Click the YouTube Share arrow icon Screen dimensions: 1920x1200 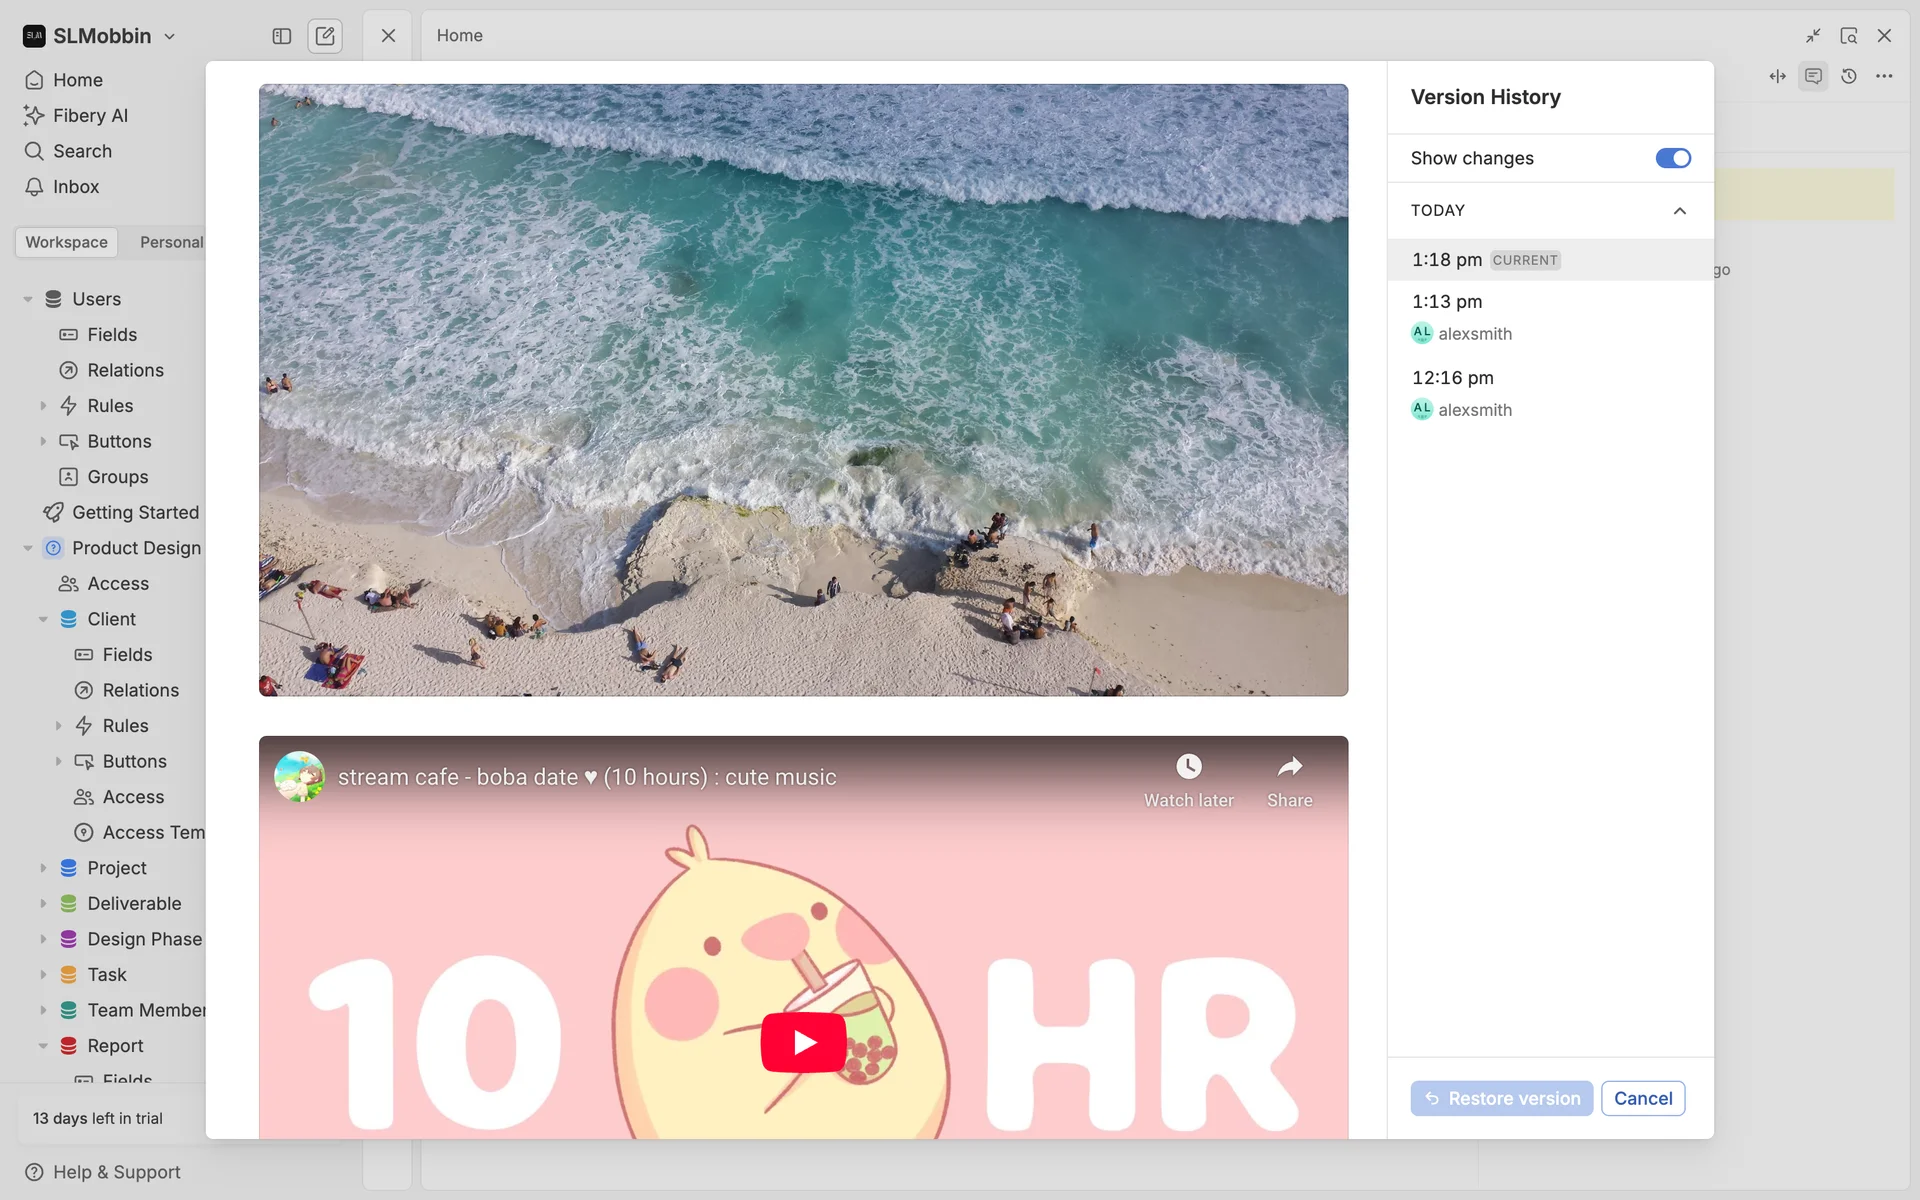[x=1289, y=767]
